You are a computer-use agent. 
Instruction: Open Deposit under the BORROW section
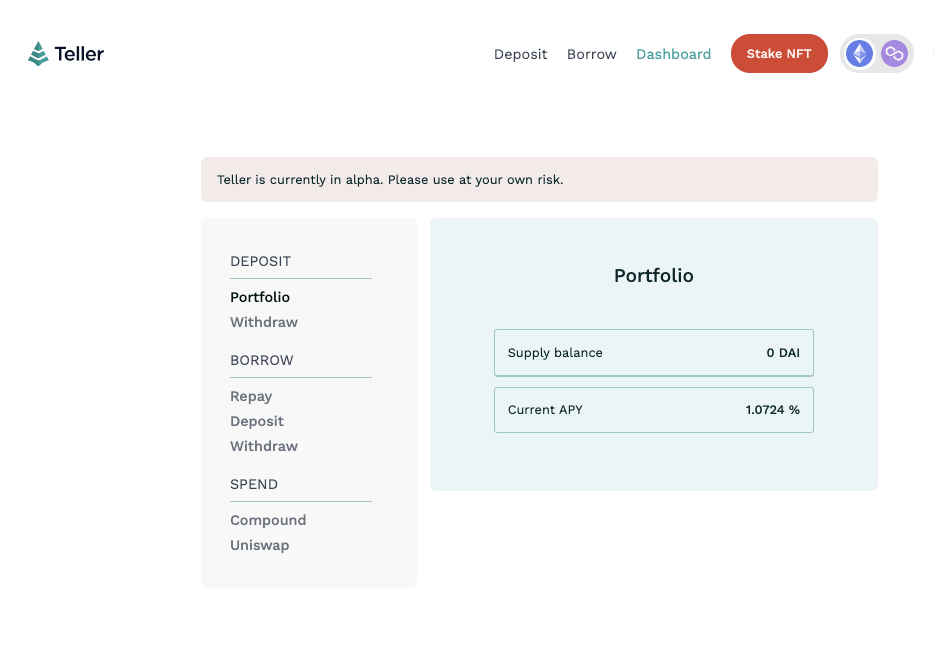[x=257, y=422]
